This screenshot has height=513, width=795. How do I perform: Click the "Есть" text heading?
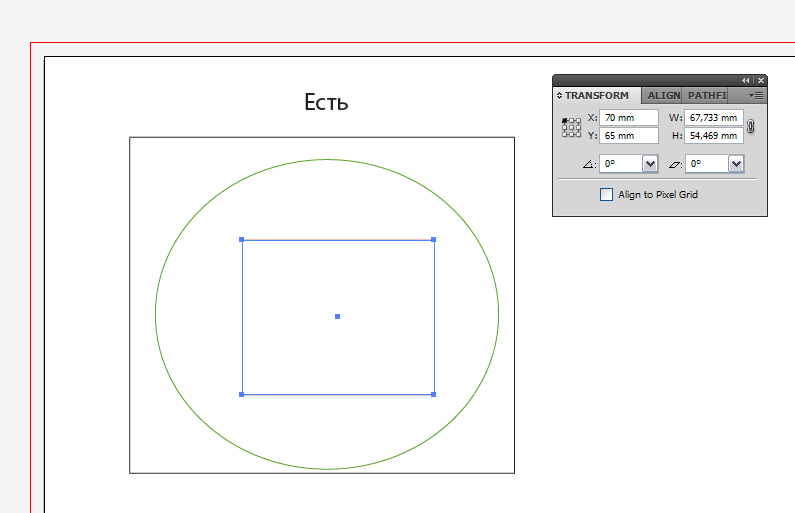326,102
